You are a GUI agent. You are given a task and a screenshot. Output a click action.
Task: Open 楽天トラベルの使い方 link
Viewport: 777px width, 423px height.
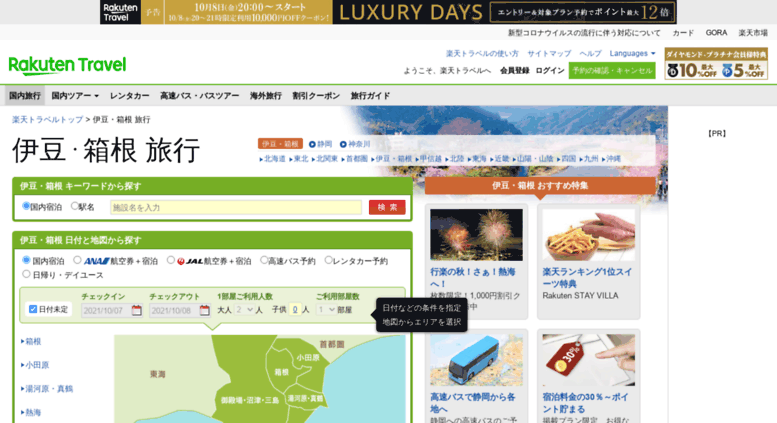[x=482, y=53]
